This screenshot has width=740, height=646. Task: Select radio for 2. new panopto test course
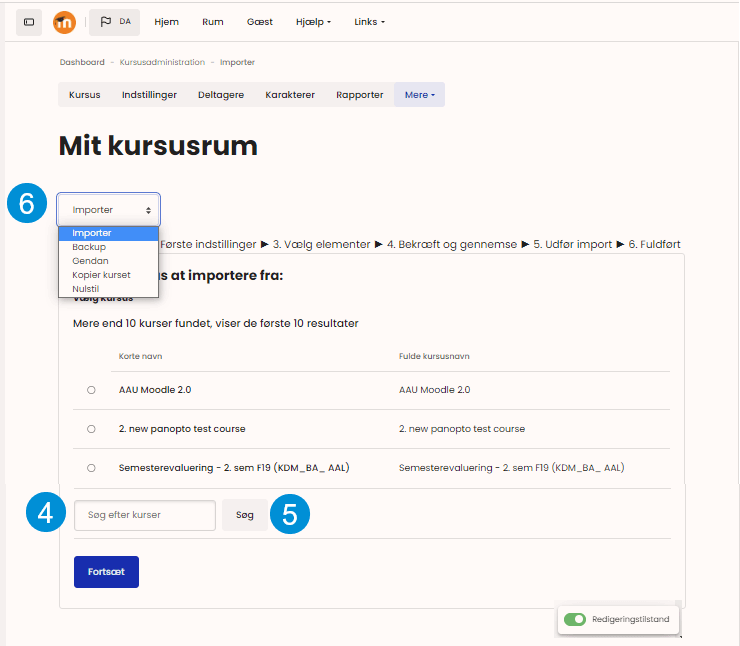click(x=91, y=429)
